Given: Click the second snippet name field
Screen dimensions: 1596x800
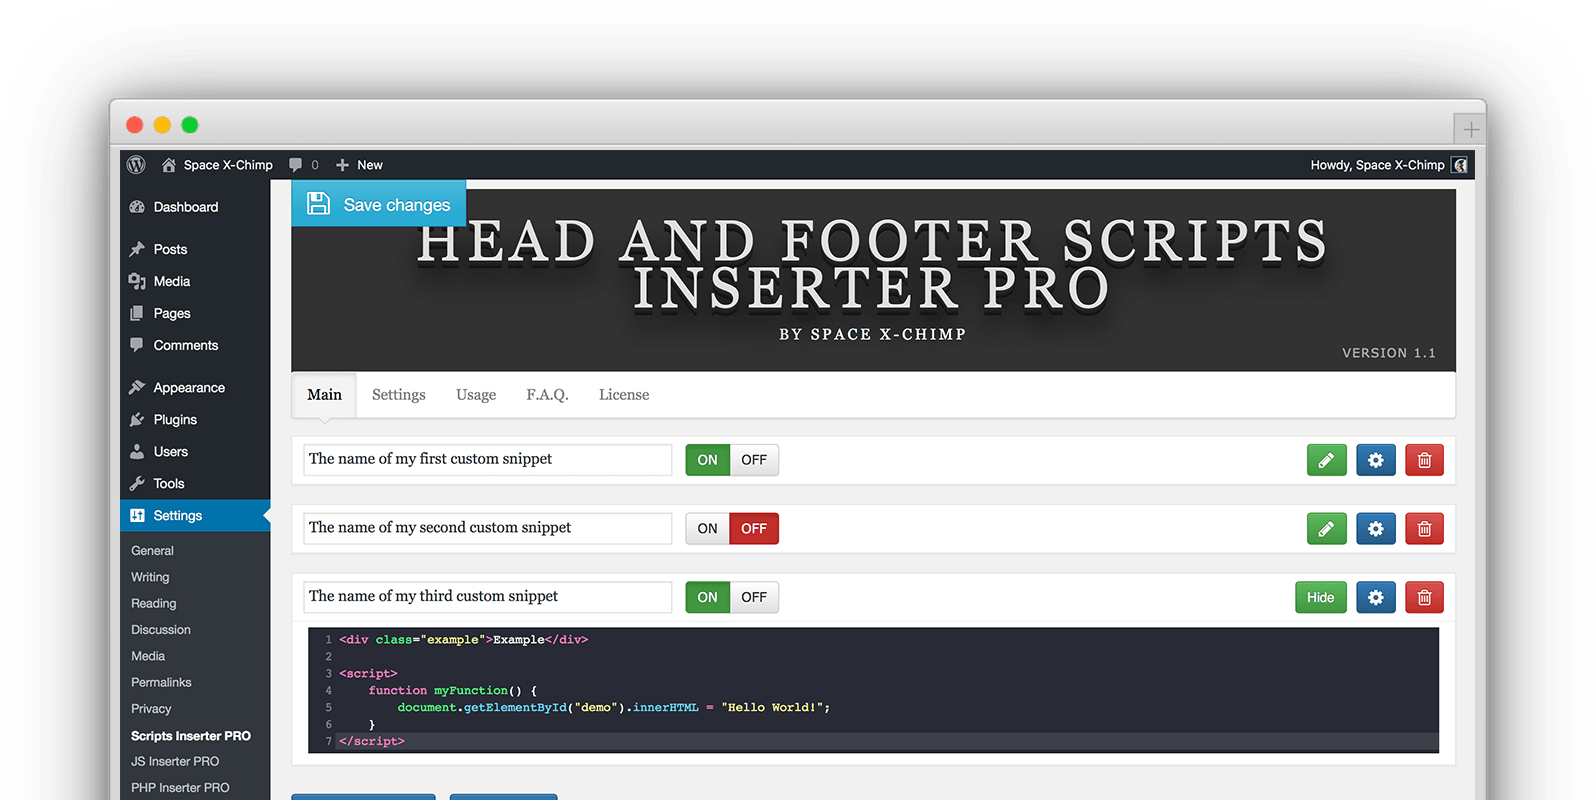Looking at the screenshot, I should tap(488, 529).
